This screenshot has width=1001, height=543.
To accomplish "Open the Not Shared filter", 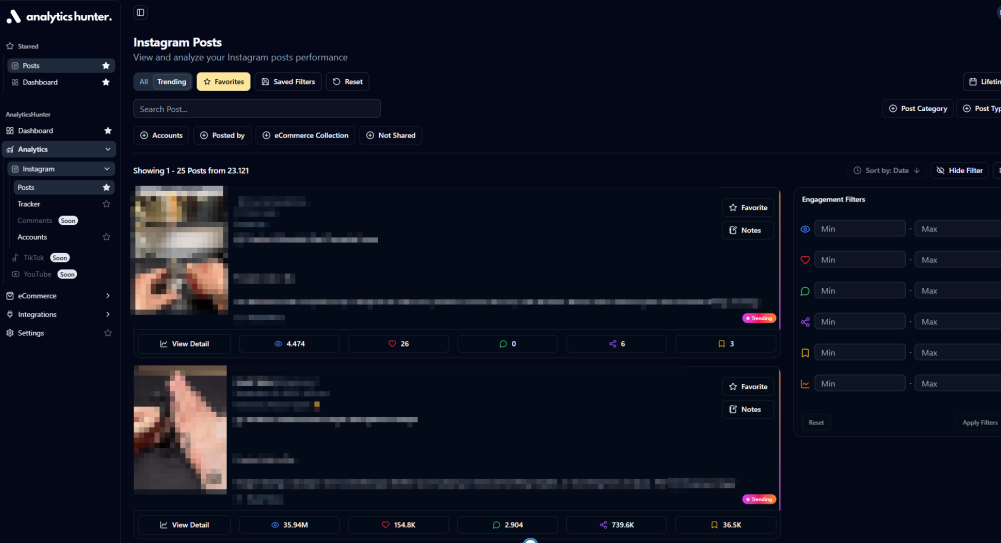I will (x=391, y=135).
